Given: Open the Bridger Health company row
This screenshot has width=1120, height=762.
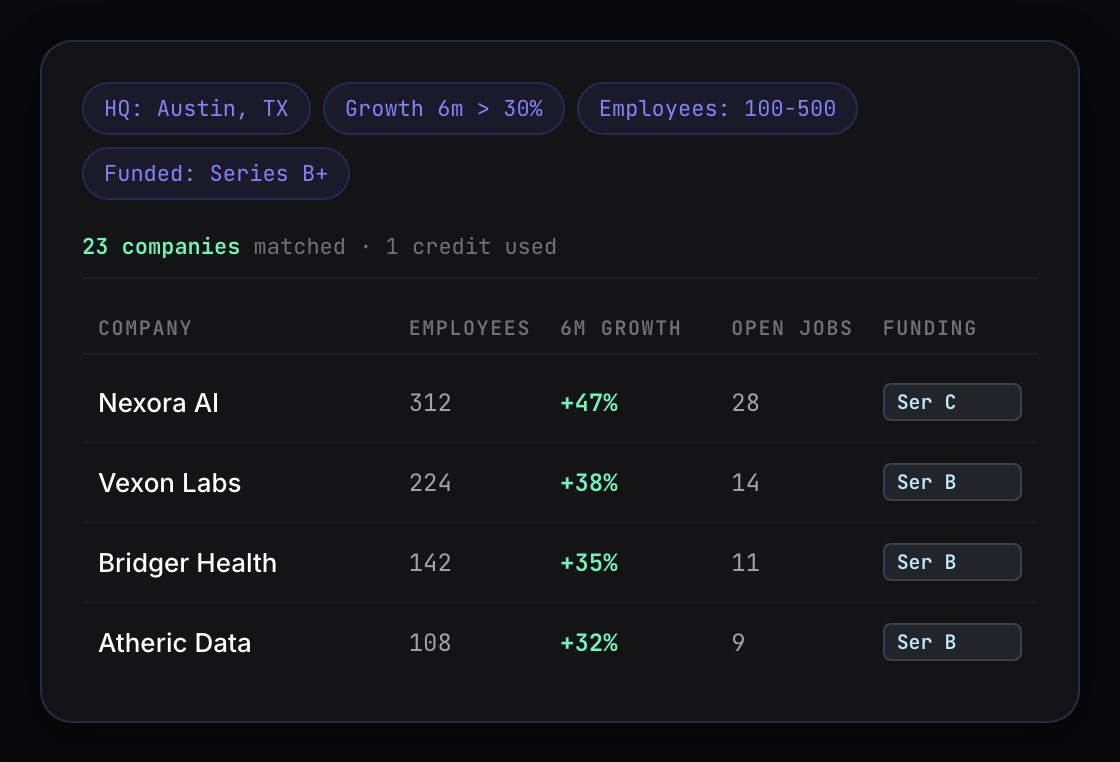Looking at the screenshot, I should point(560,562).
